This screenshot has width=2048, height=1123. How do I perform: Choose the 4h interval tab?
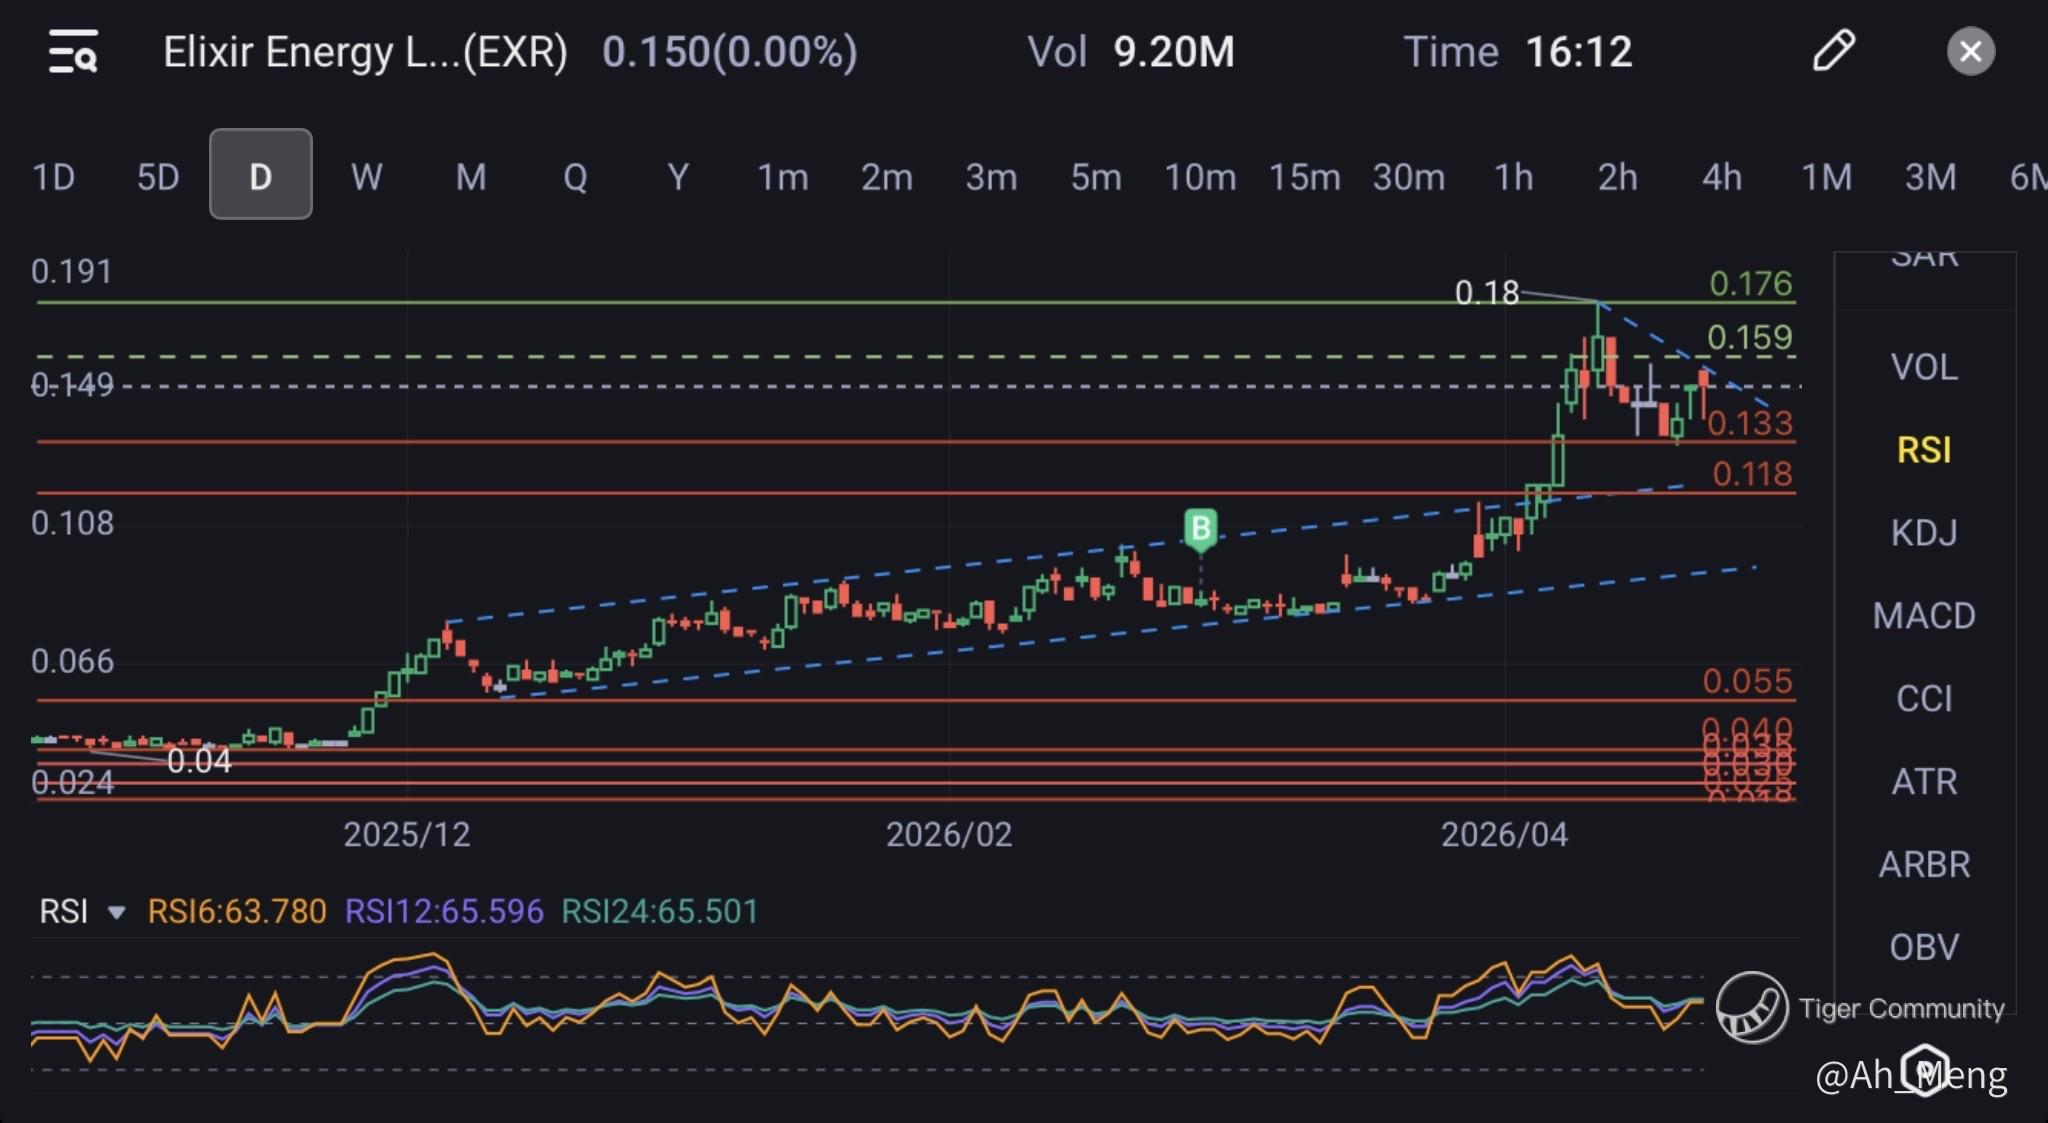click(1721, 177)
